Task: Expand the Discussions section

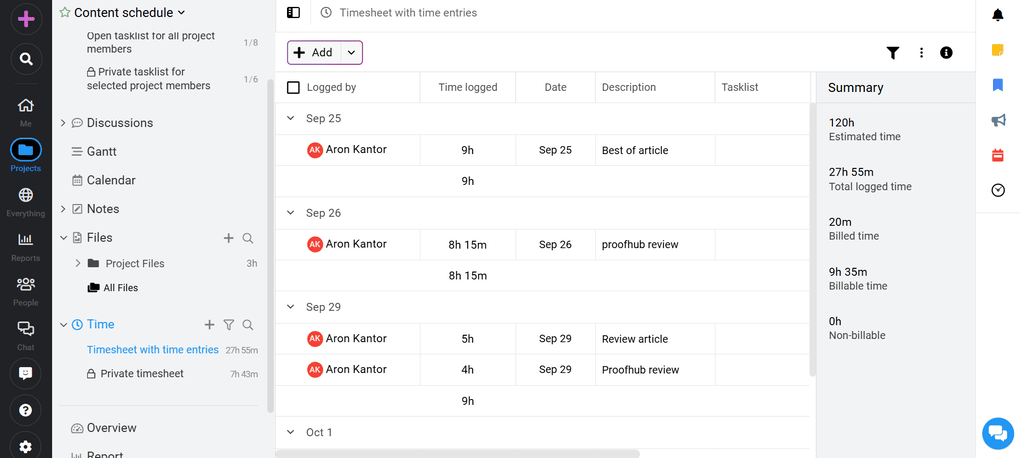Action: [63, 123]
